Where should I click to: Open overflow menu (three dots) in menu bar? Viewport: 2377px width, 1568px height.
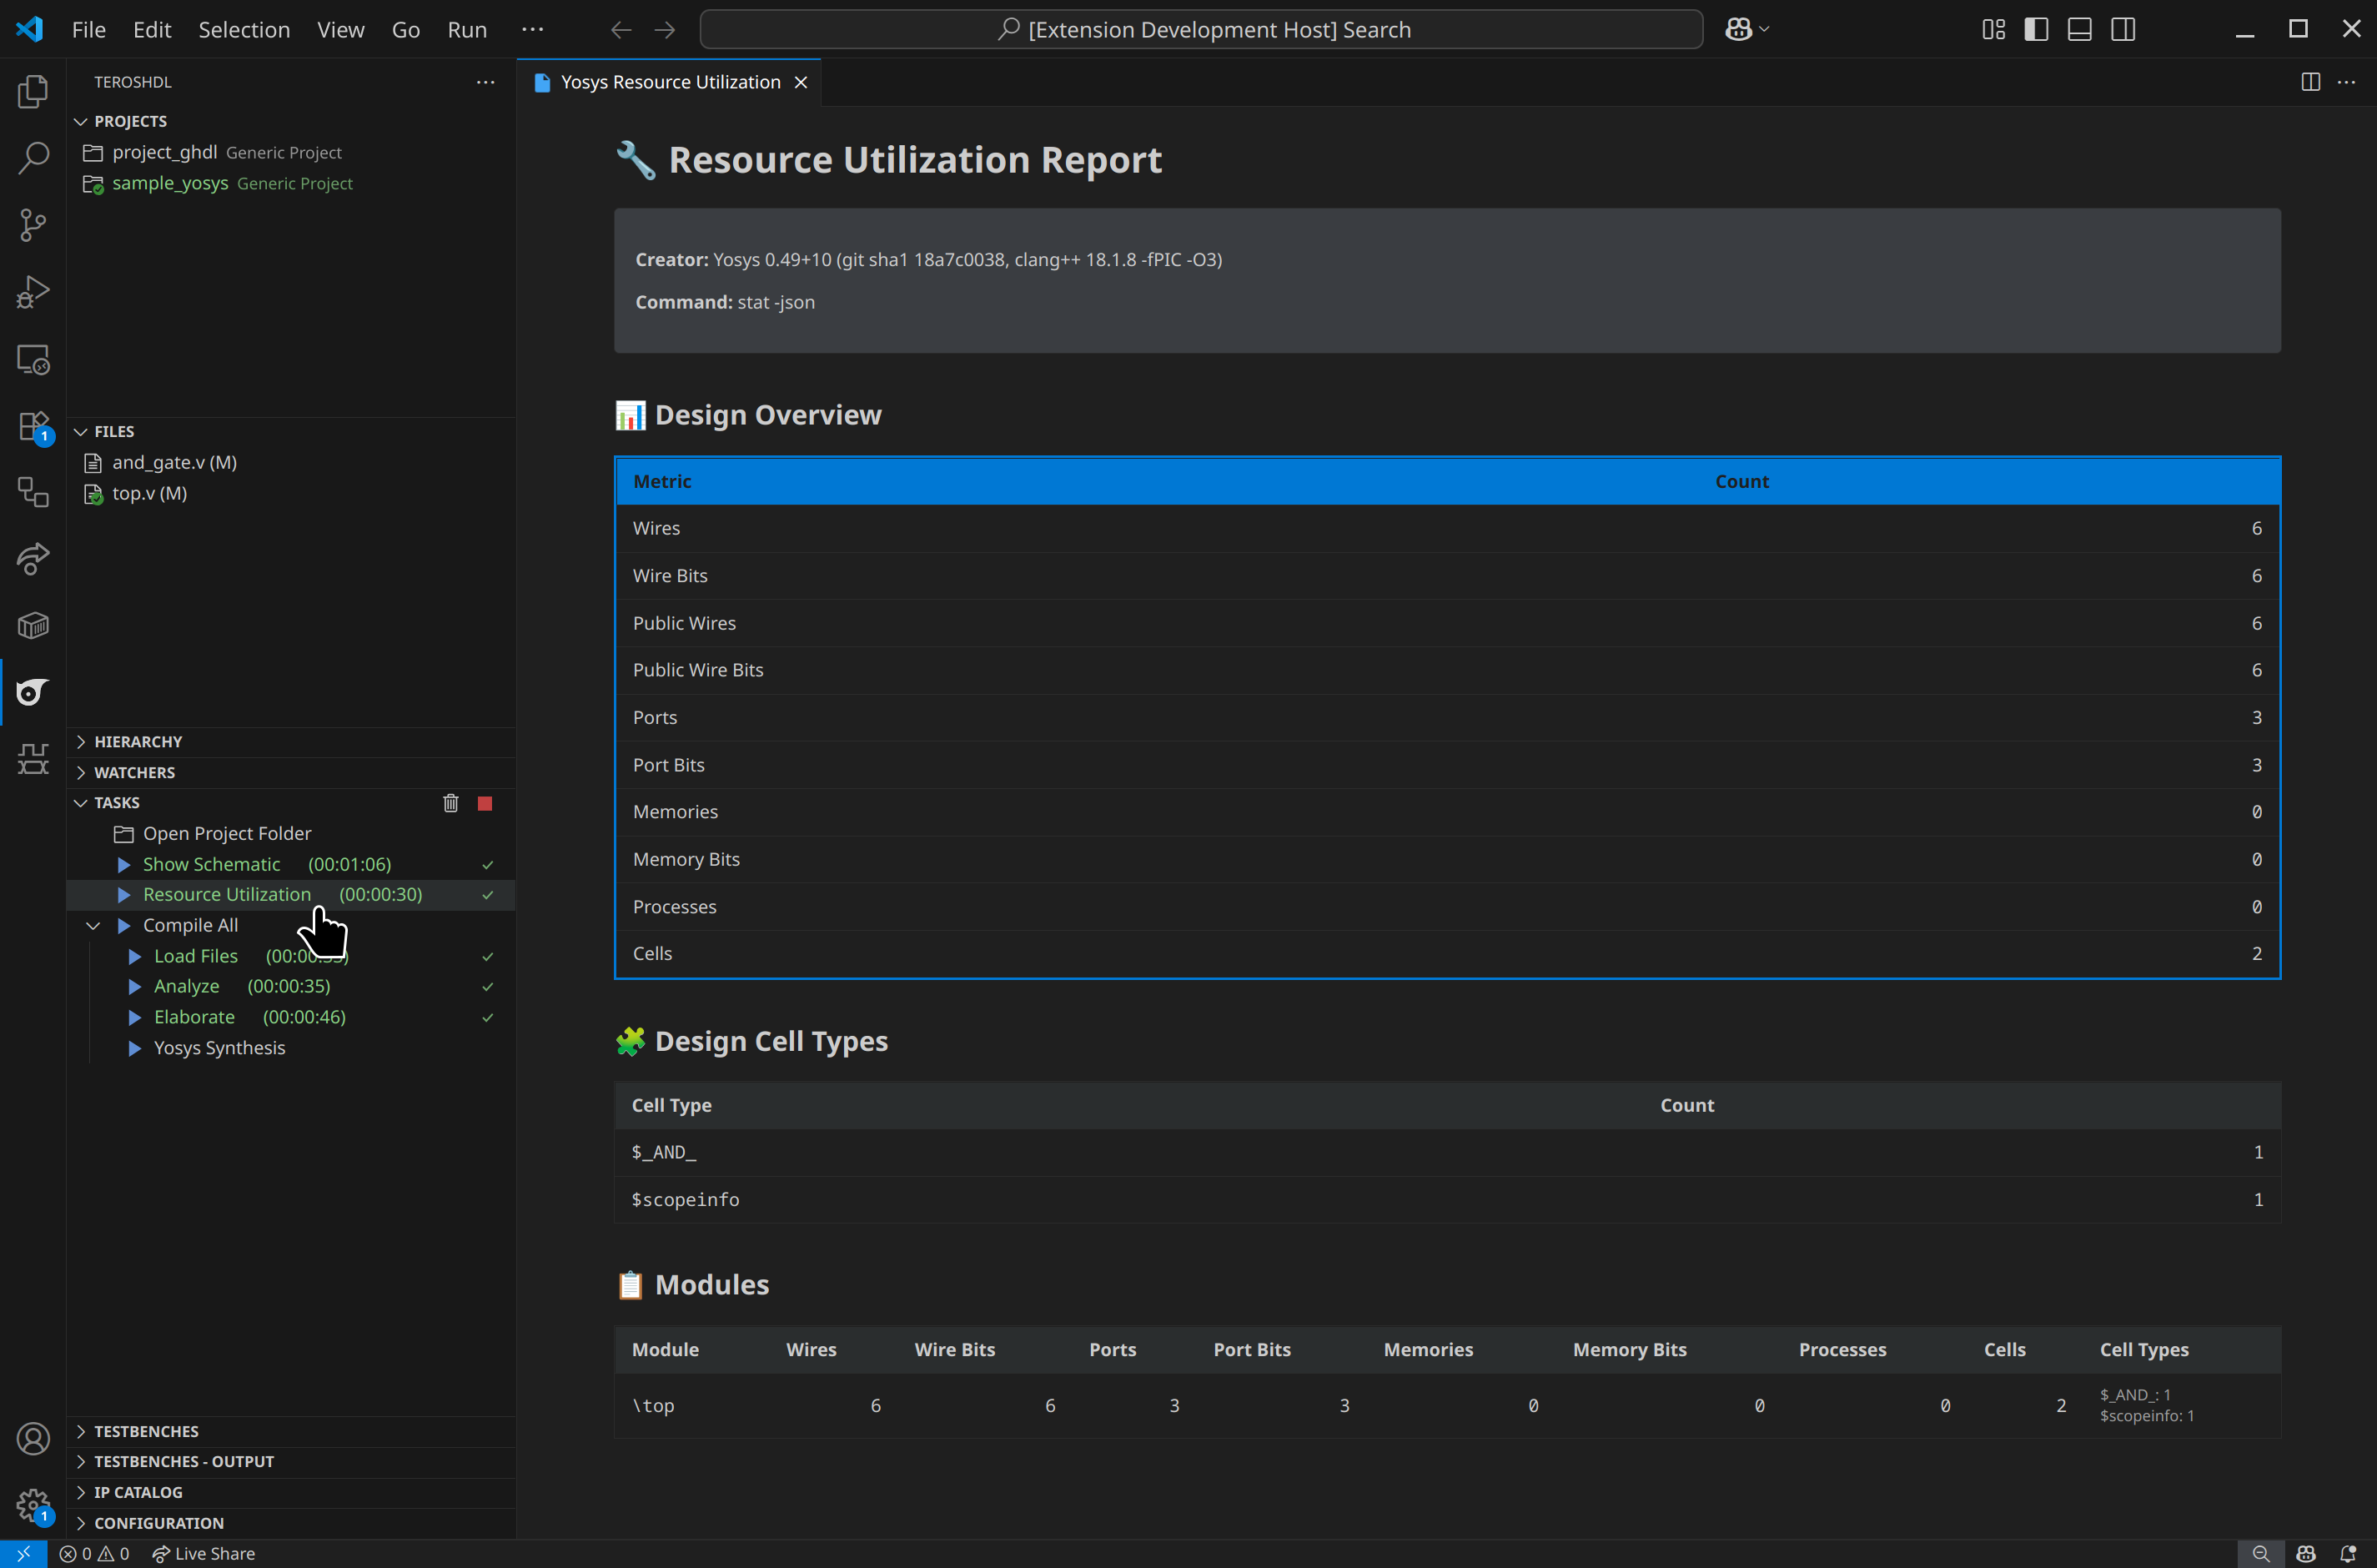coord(532,29)
